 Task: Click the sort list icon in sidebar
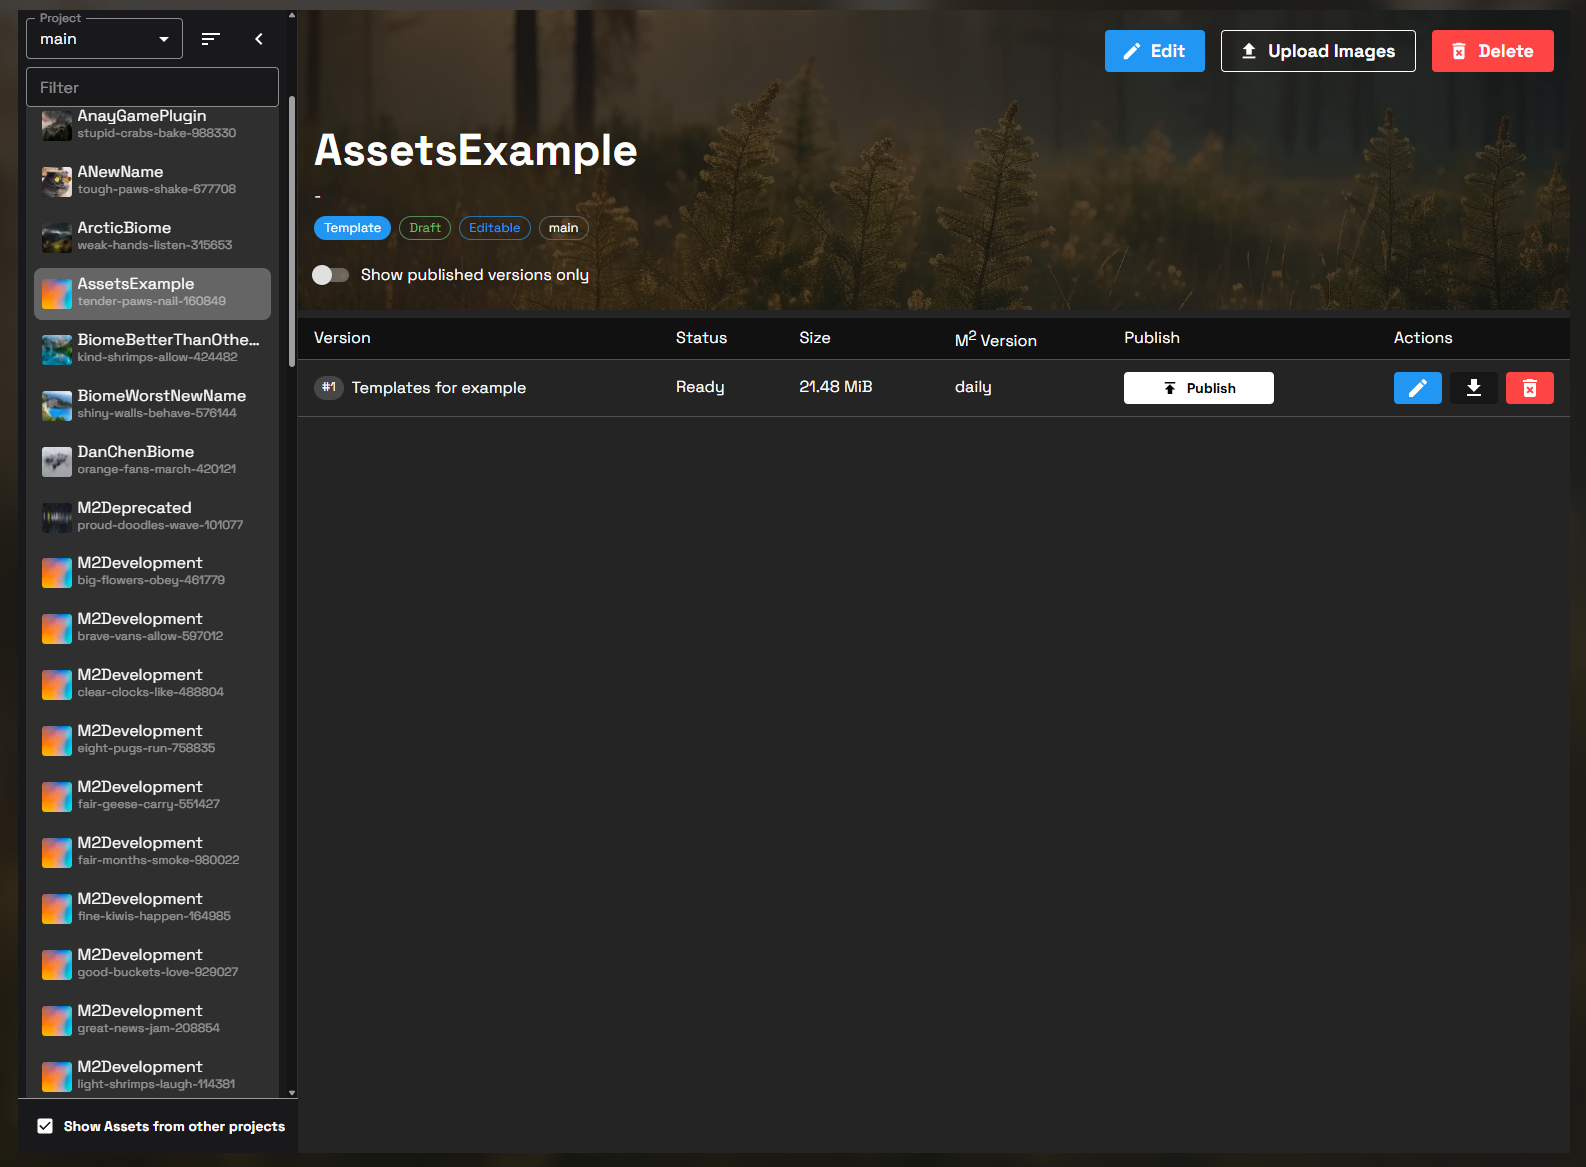(x=210, y=39)
